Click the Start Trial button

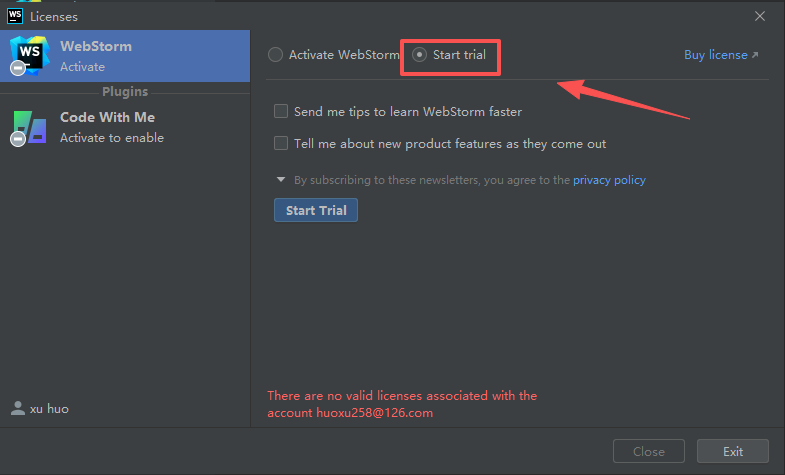tap(316, 210)
